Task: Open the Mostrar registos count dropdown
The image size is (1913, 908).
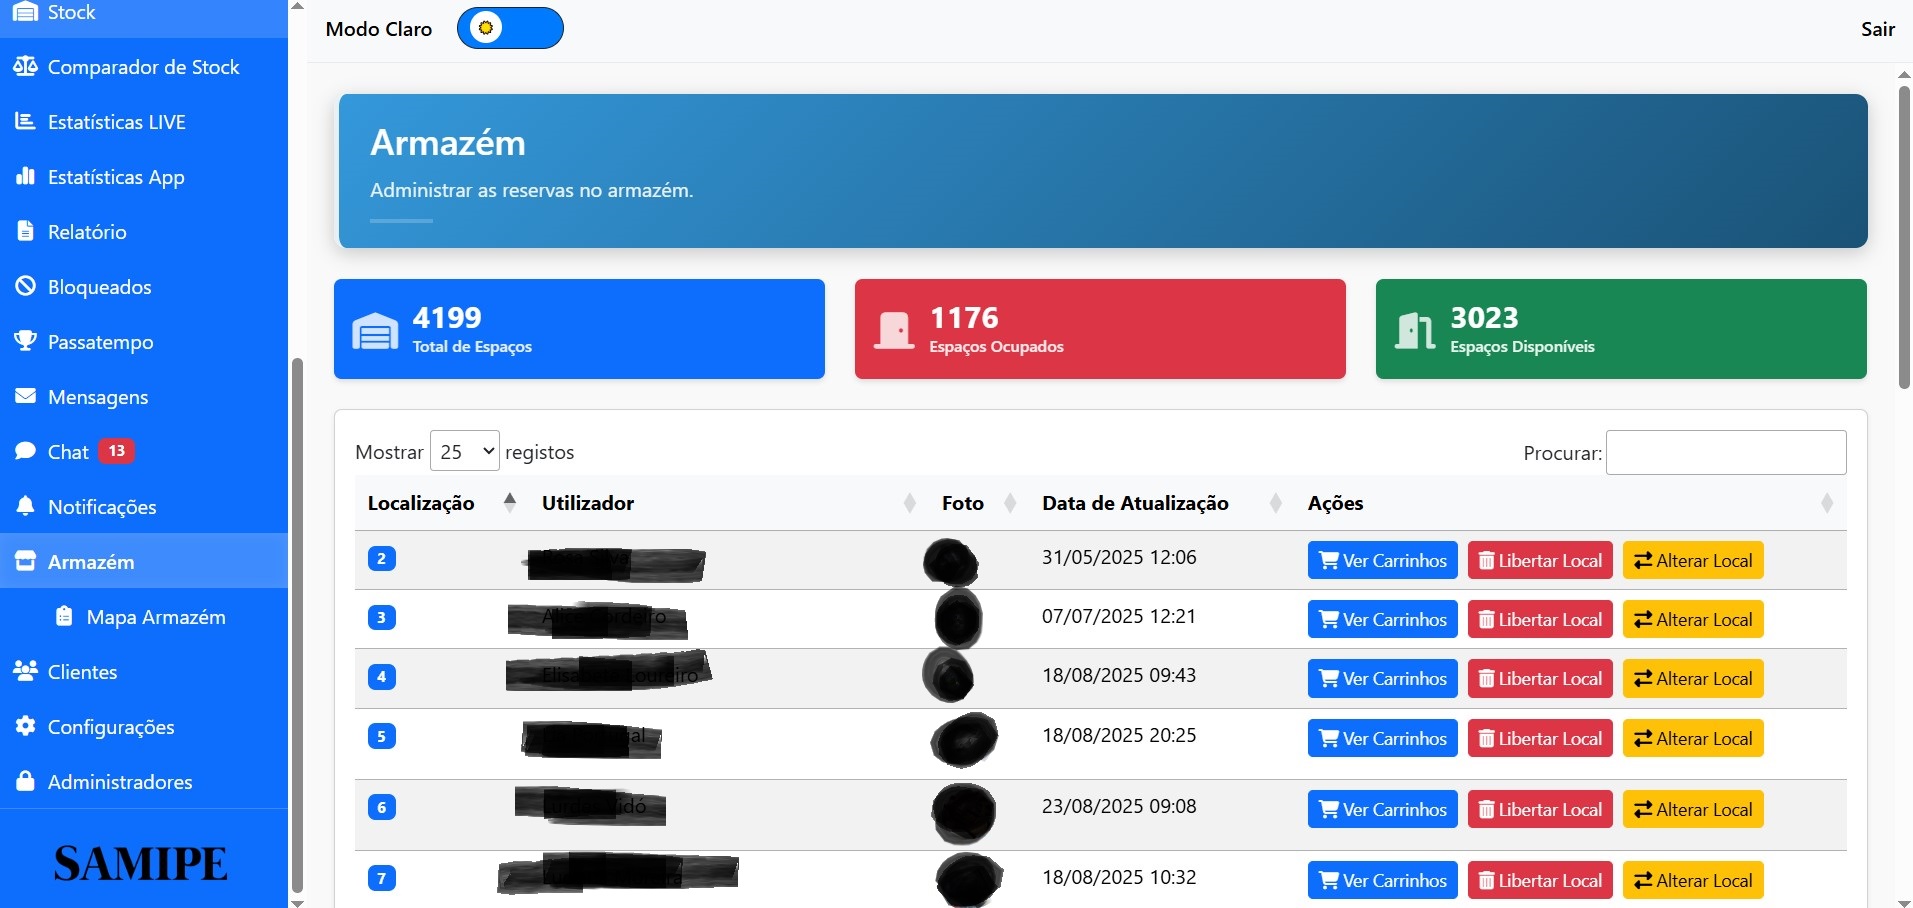Action: tap(464, 451)
